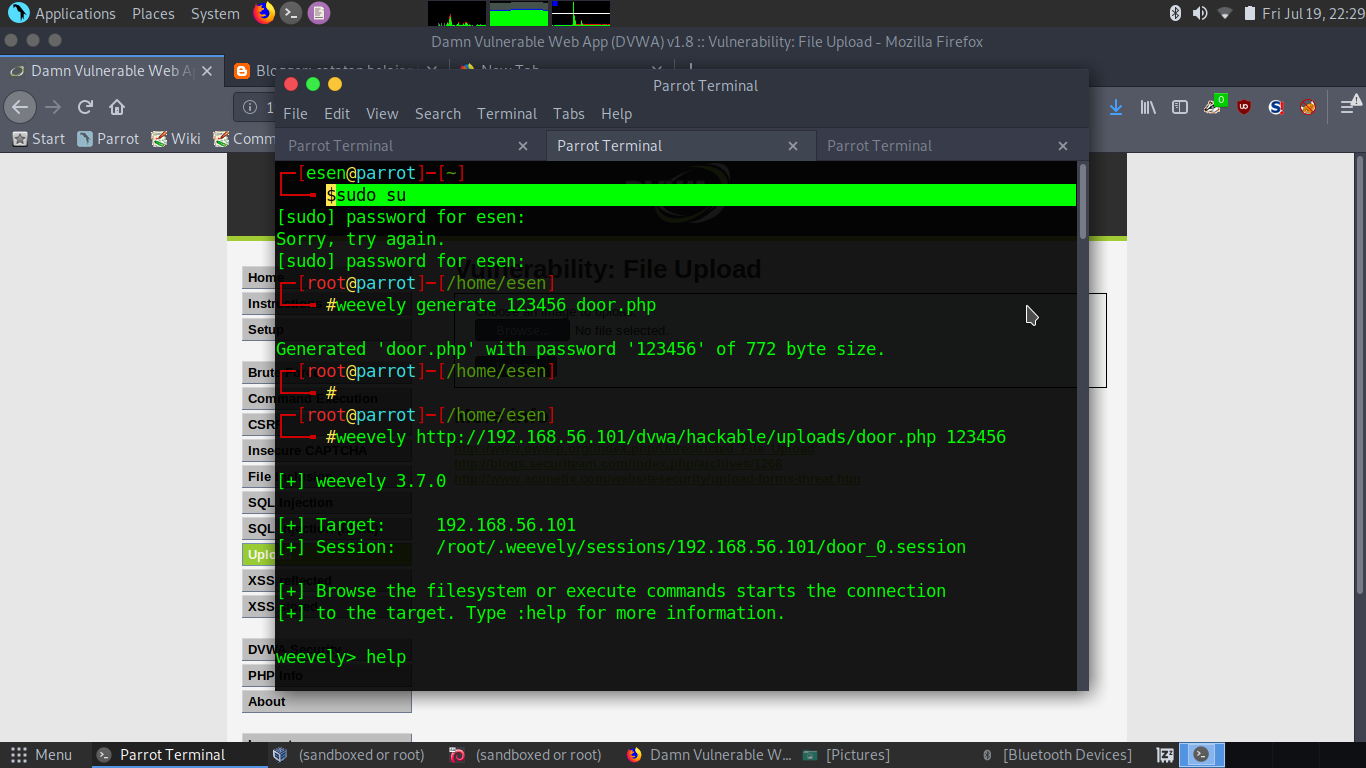Open the orange crossed-circle extension icon
Viewport: 1366px width, 768px height.
click(1308, 107)
